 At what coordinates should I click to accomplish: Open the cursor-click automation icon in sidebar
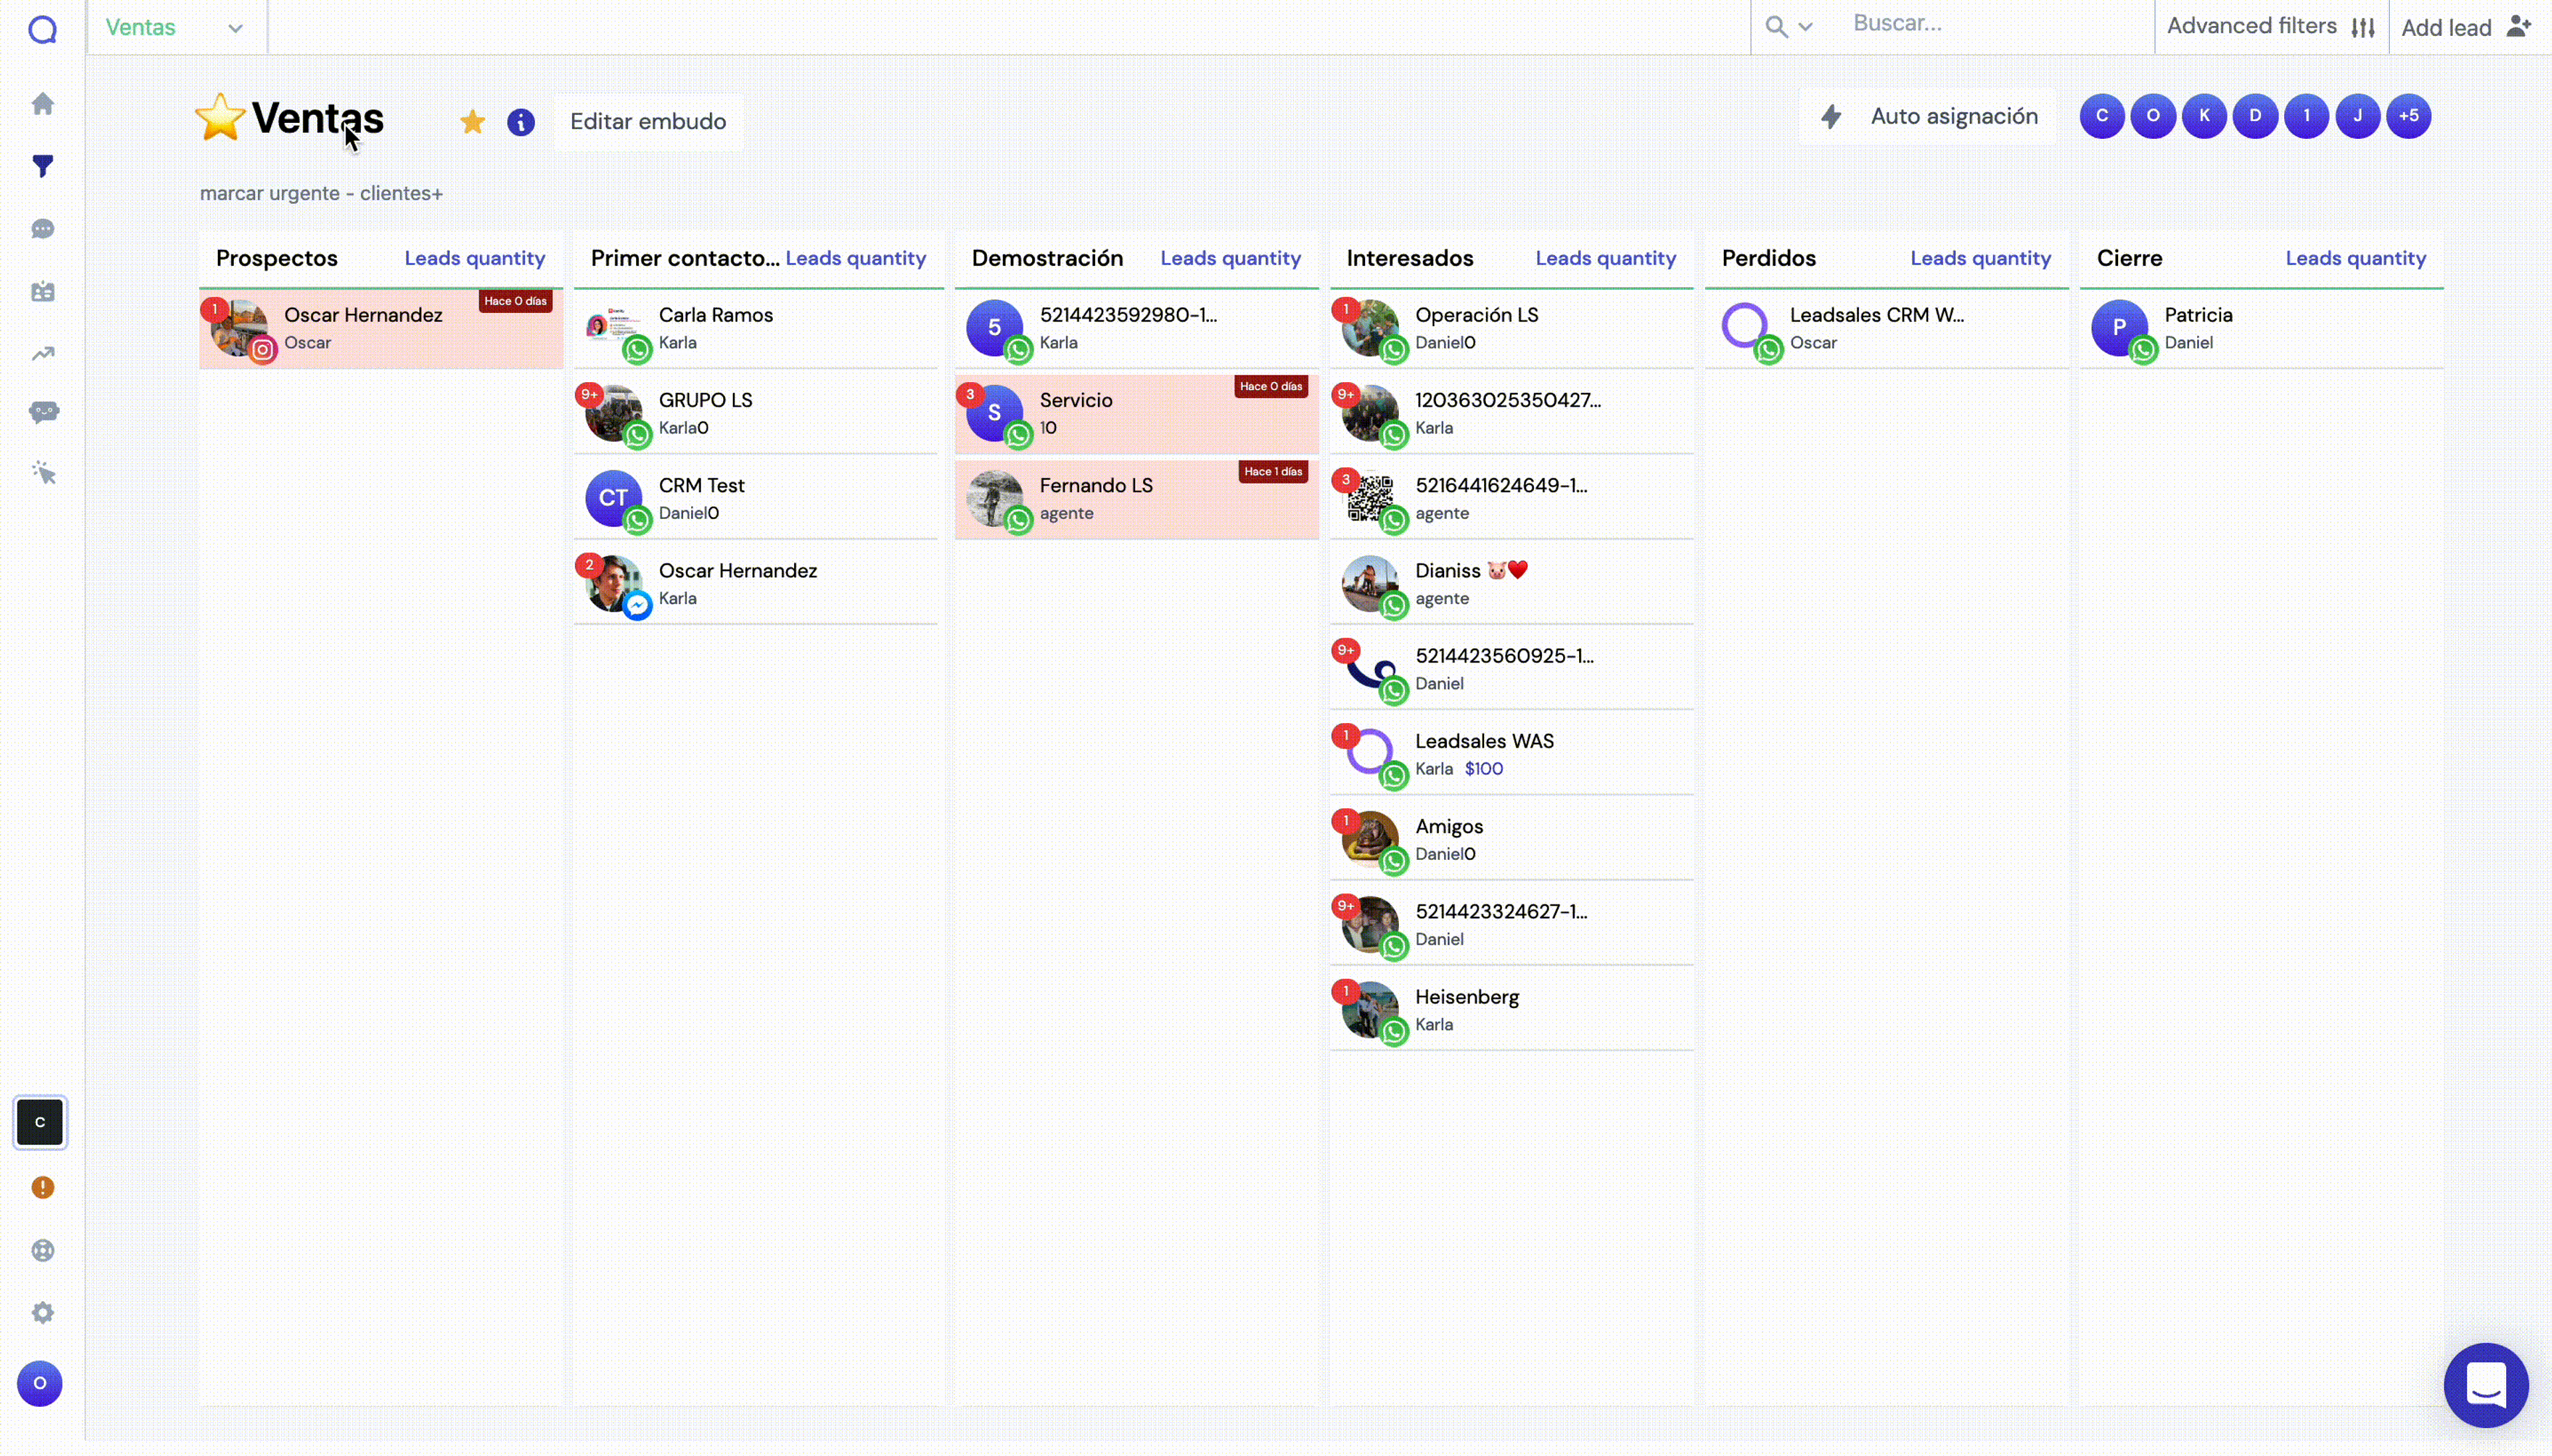(x=43, y=473)
